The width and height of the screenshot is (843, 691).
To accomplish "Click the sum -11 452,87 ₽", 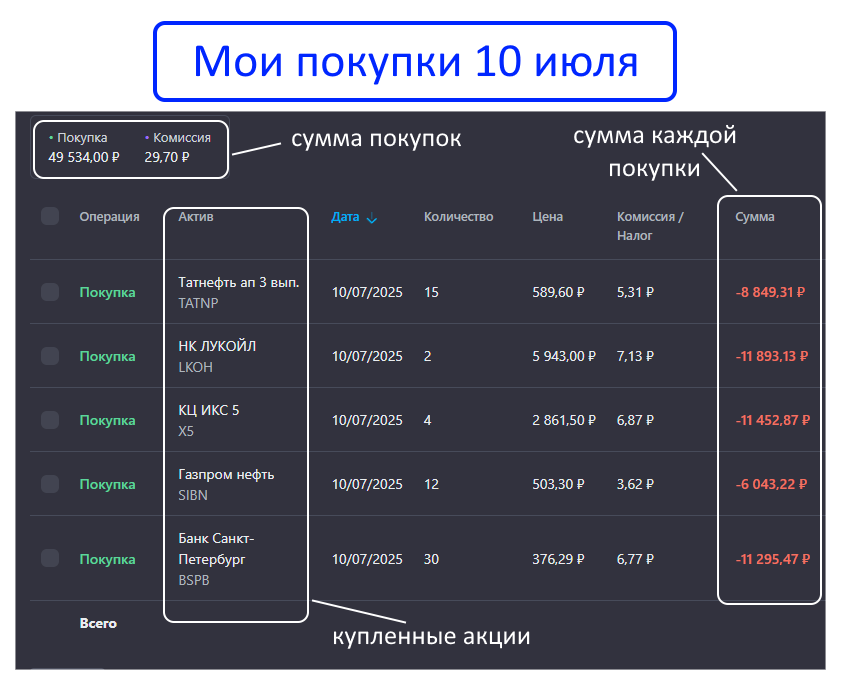I will click(773, 420).
